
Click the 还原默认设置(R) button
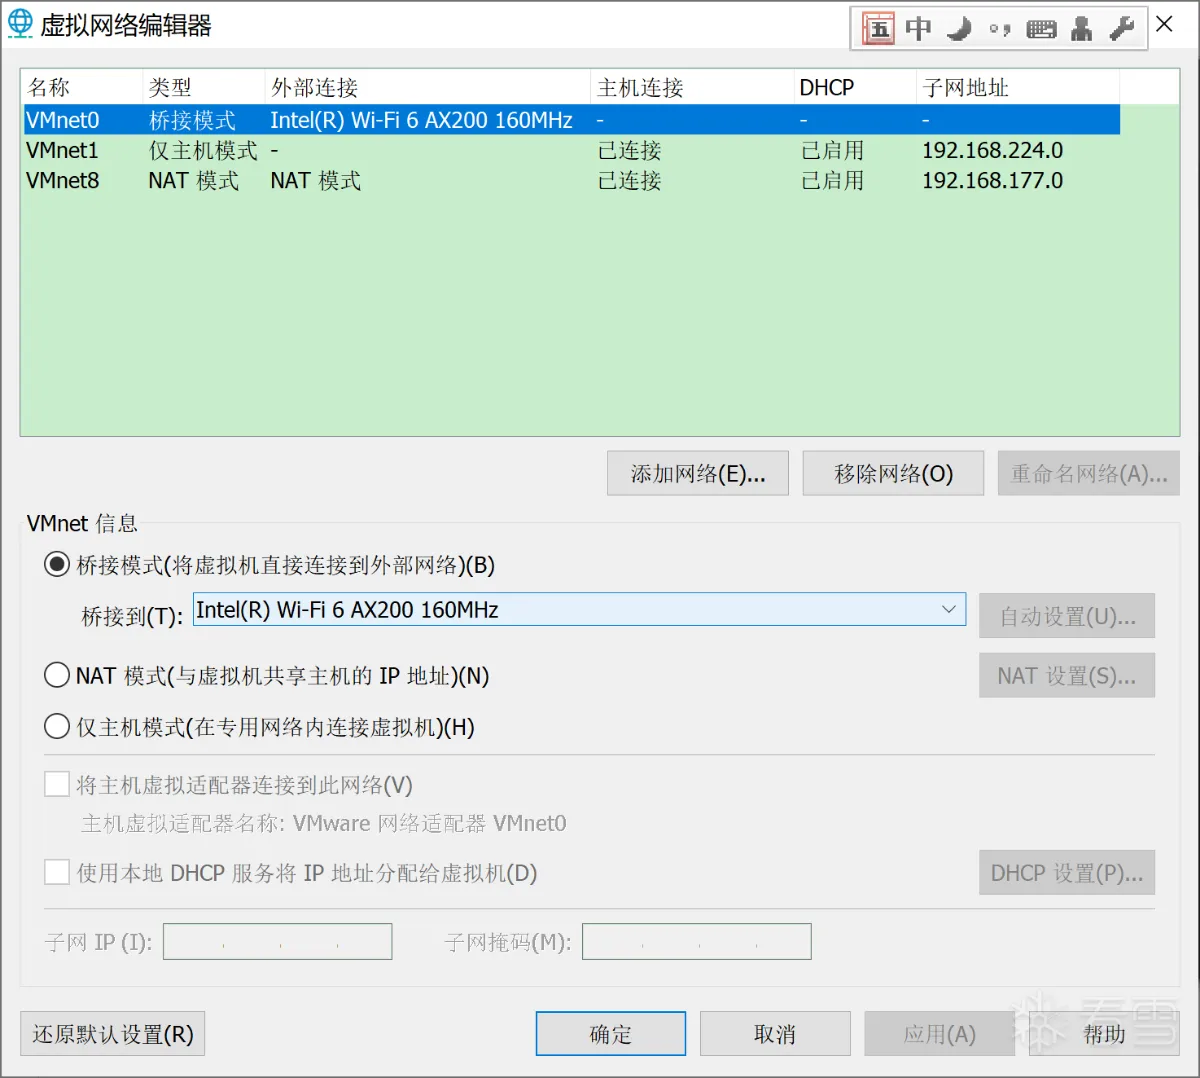tap(112, 1033)
